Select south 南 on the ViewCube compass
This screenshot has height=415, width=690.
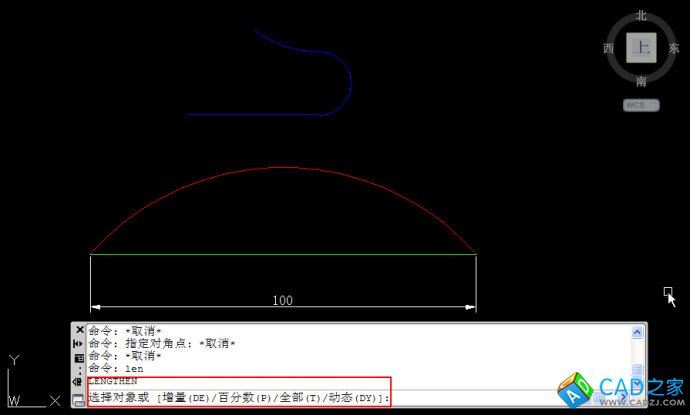641,81
